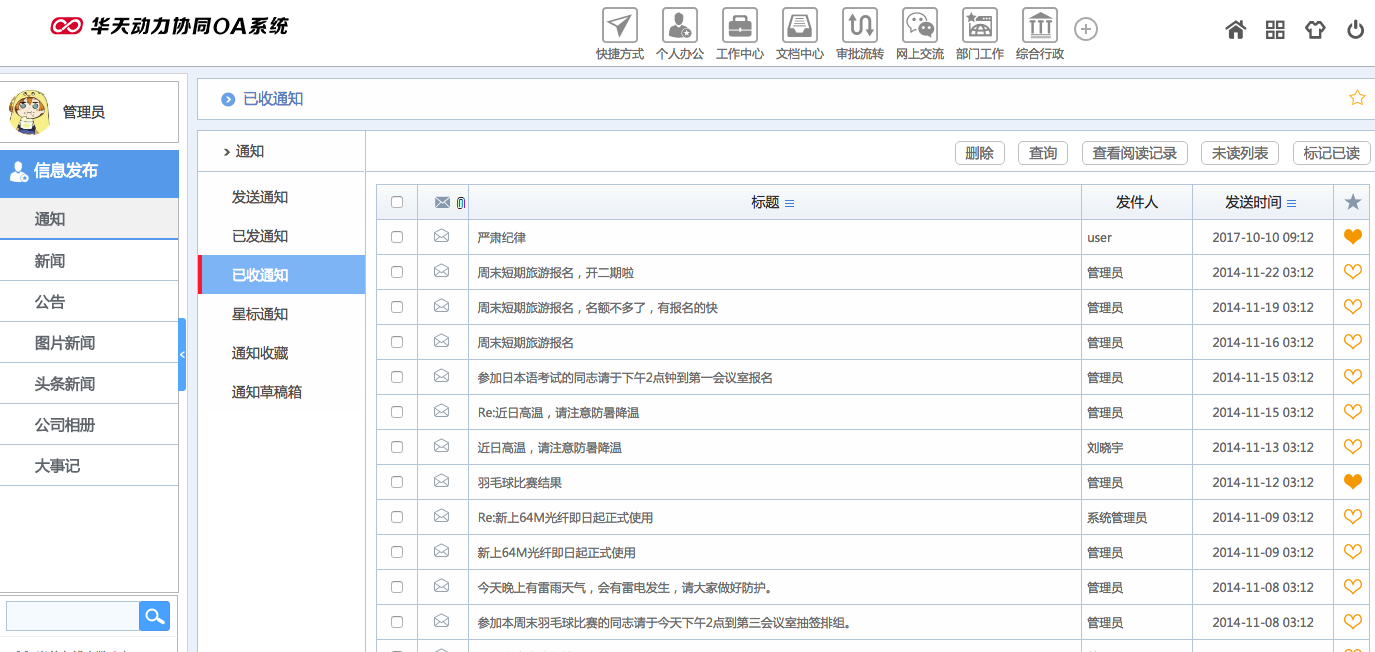1375x652 pixels.
Task: Open the 快捷方式 paper plane icon
Action: click(x=620, y=26)
